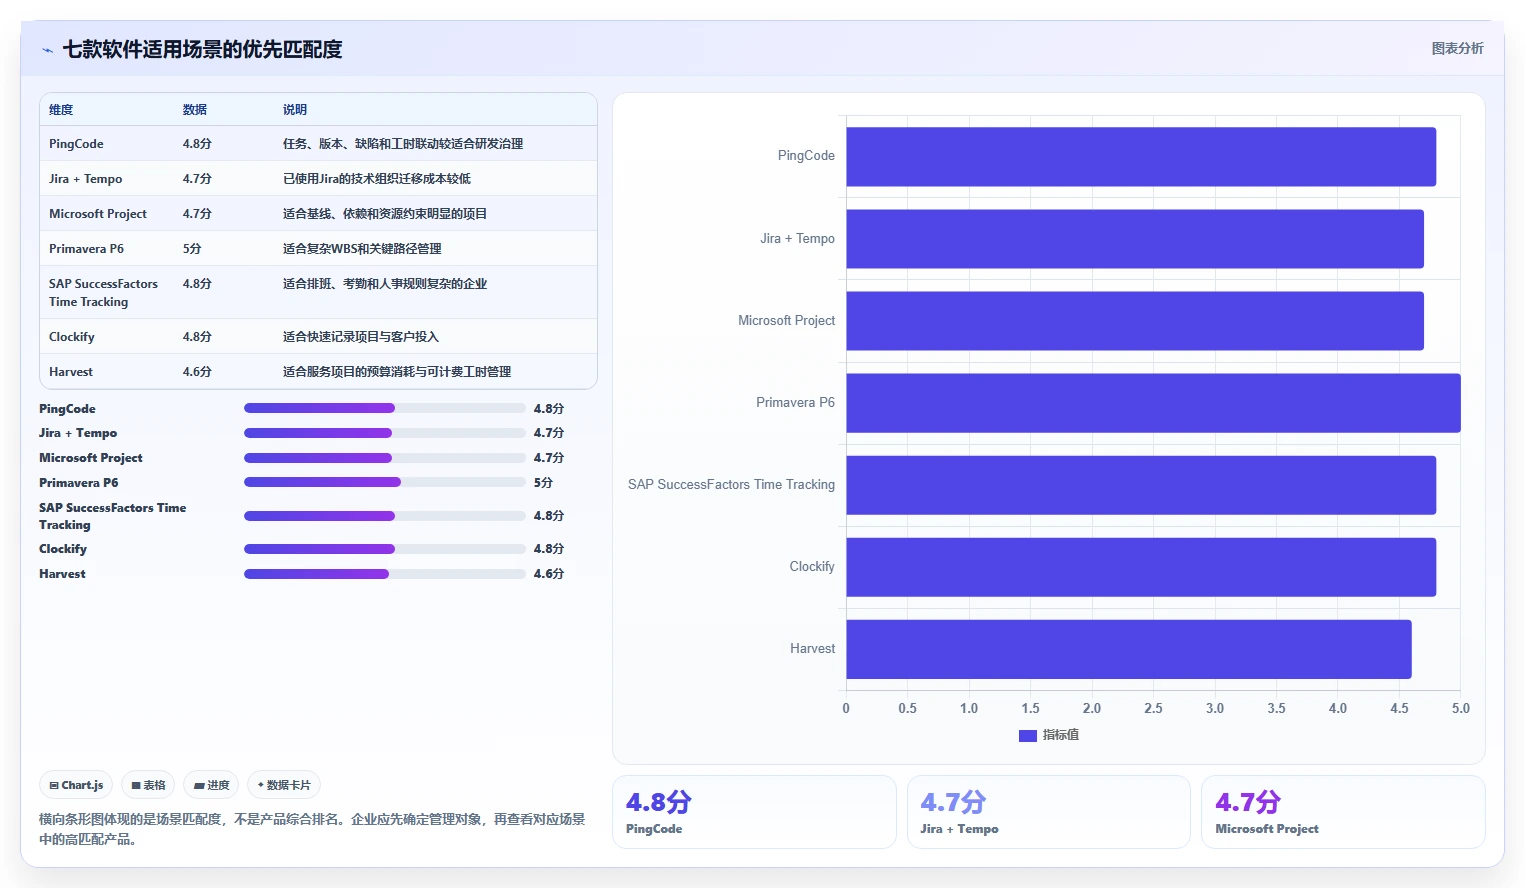1525x888 pixels.
Task: Click description 适合服务项目的预算消耗与可计费工时管理
Action: tap(396, 372)
